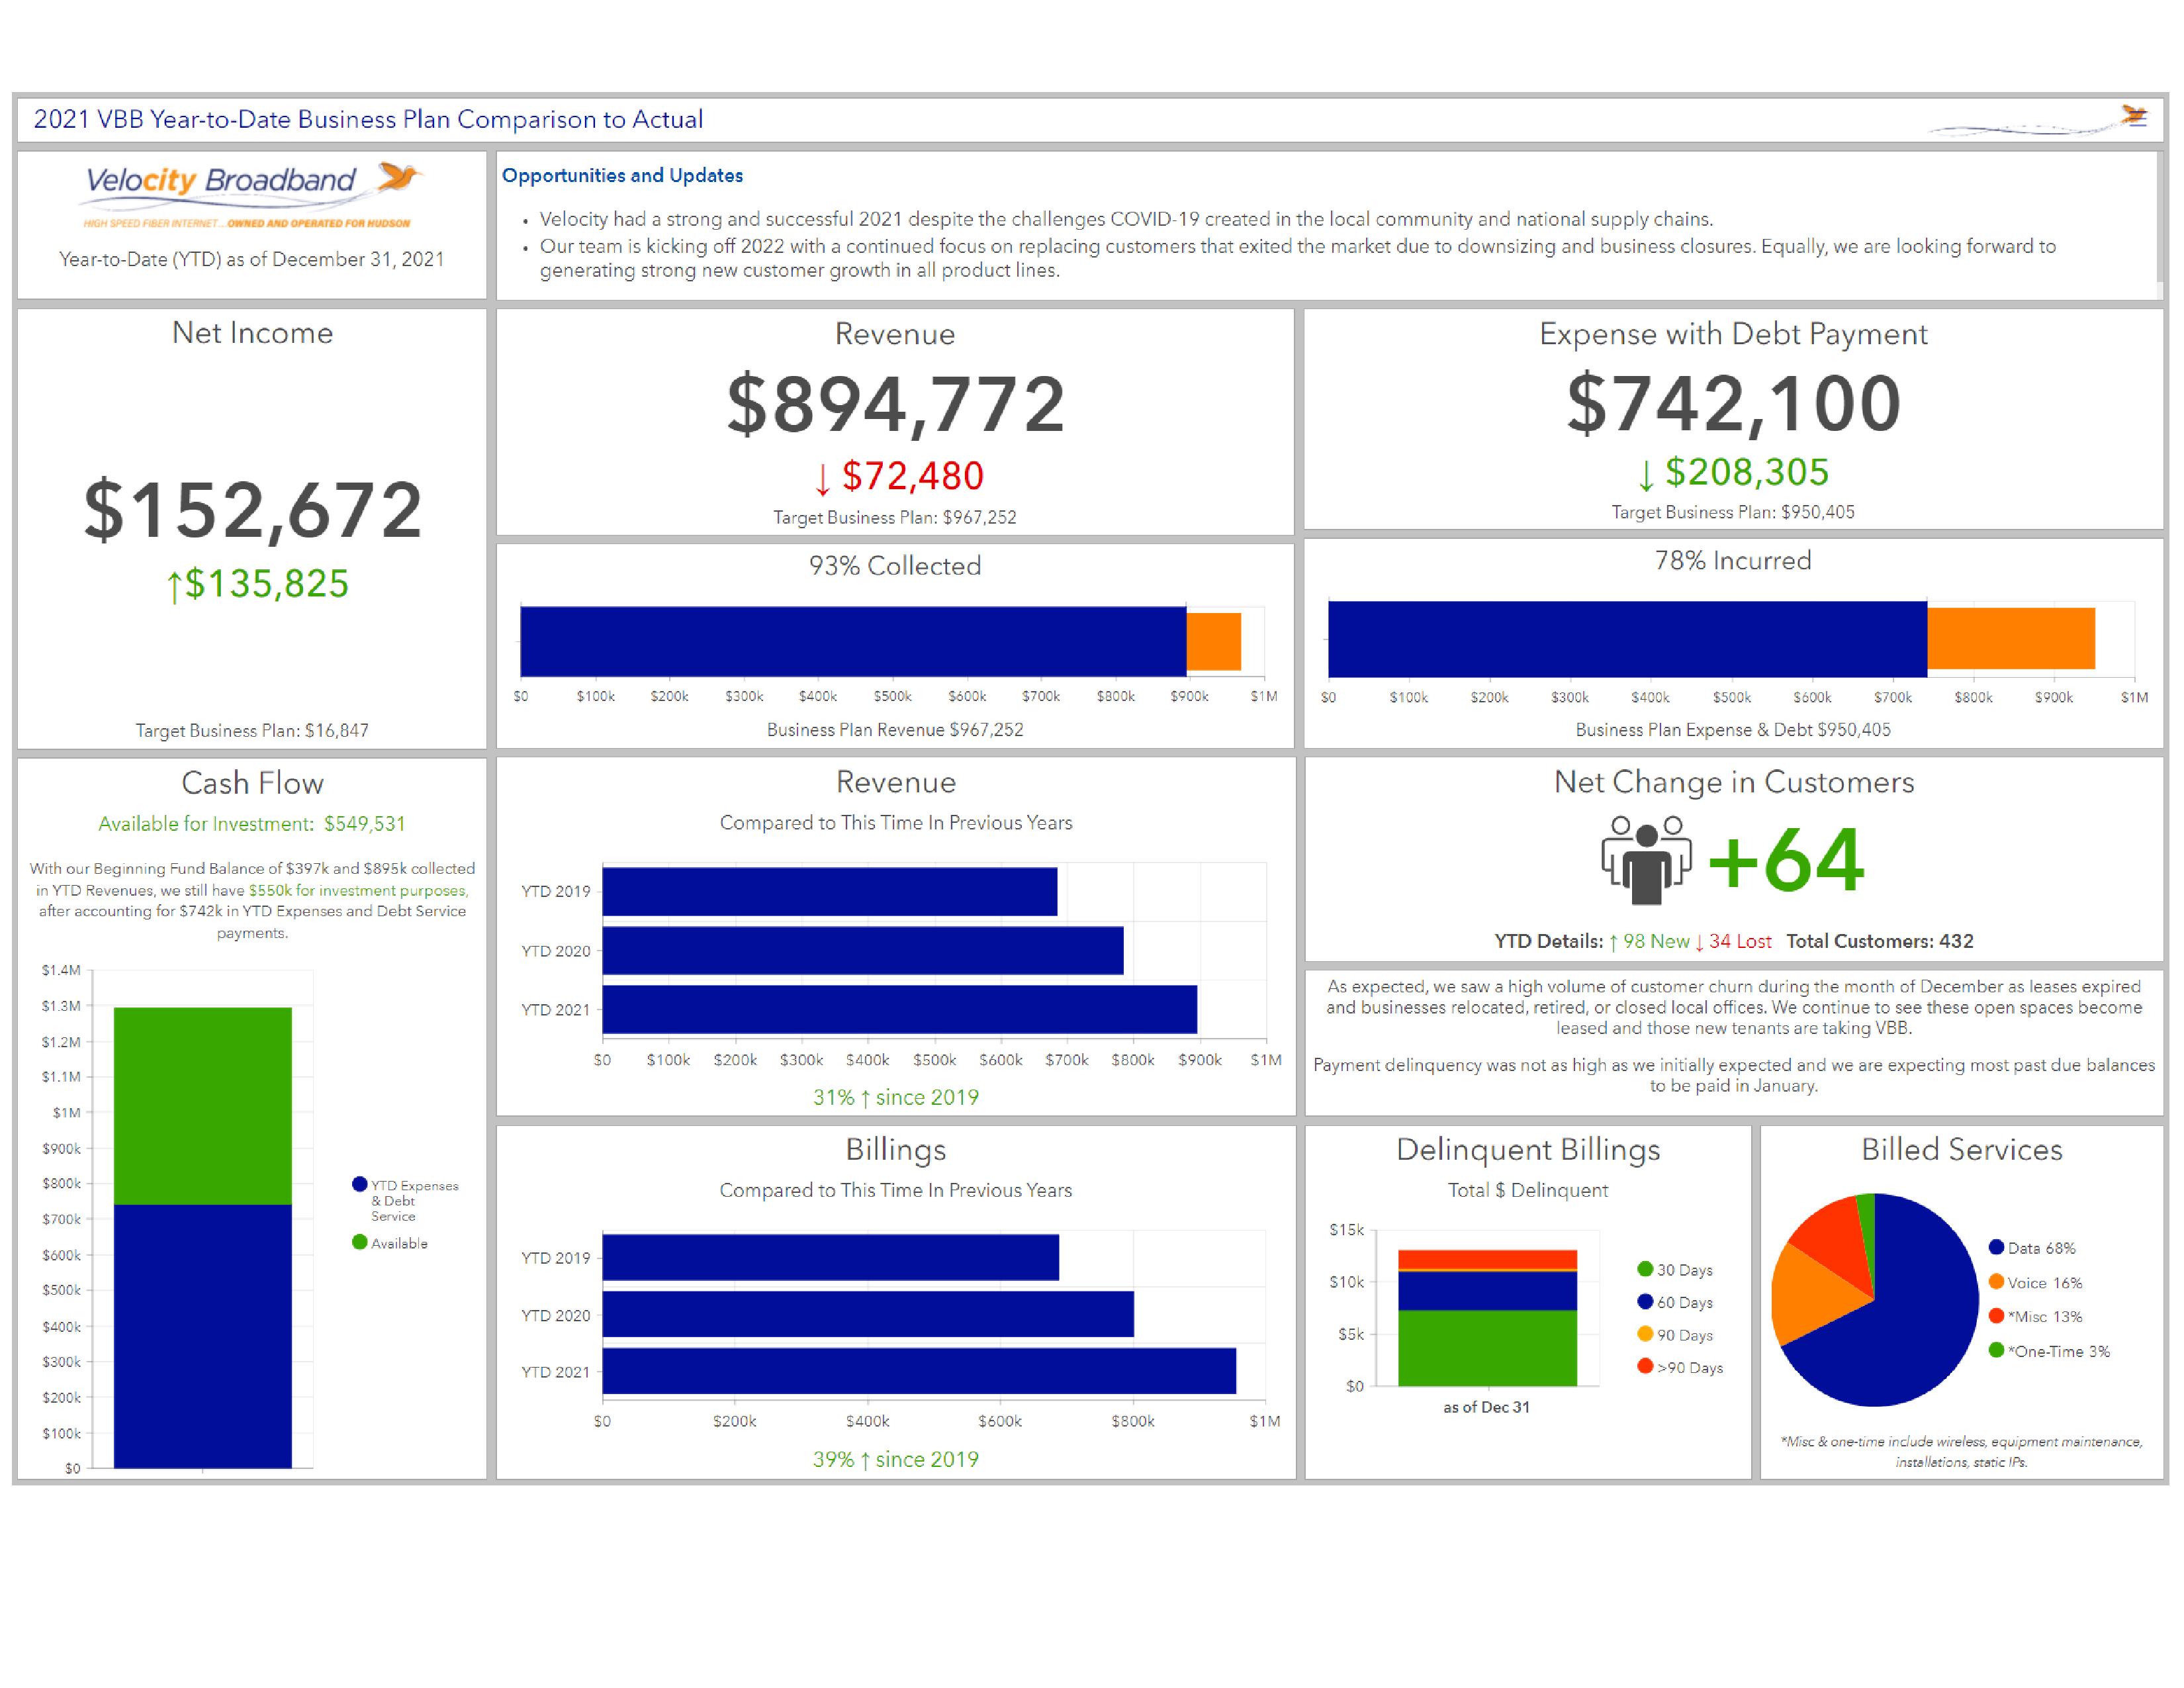
Task: Click the blue incurred expense bar
Action: [x=1627, y=639]
